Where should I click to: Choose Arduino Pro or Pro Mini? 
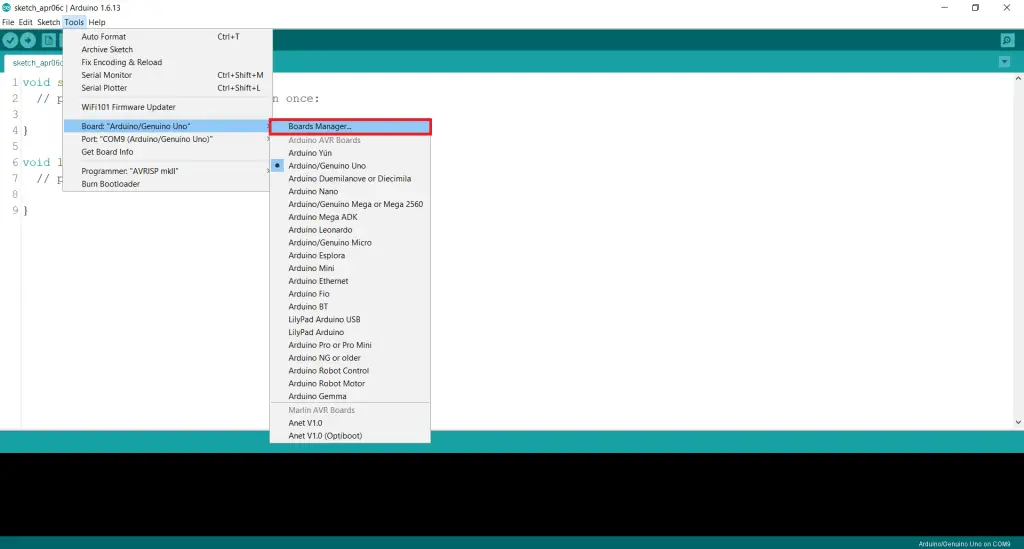pos(351,345)
